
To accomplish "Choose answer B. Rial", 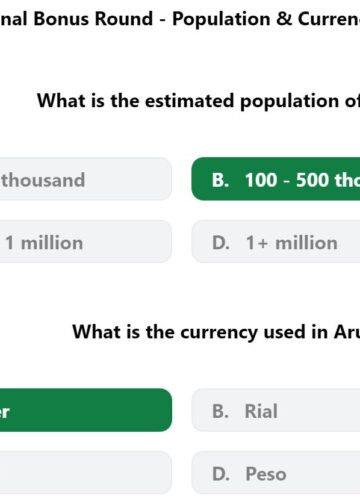I will [276, 411].
